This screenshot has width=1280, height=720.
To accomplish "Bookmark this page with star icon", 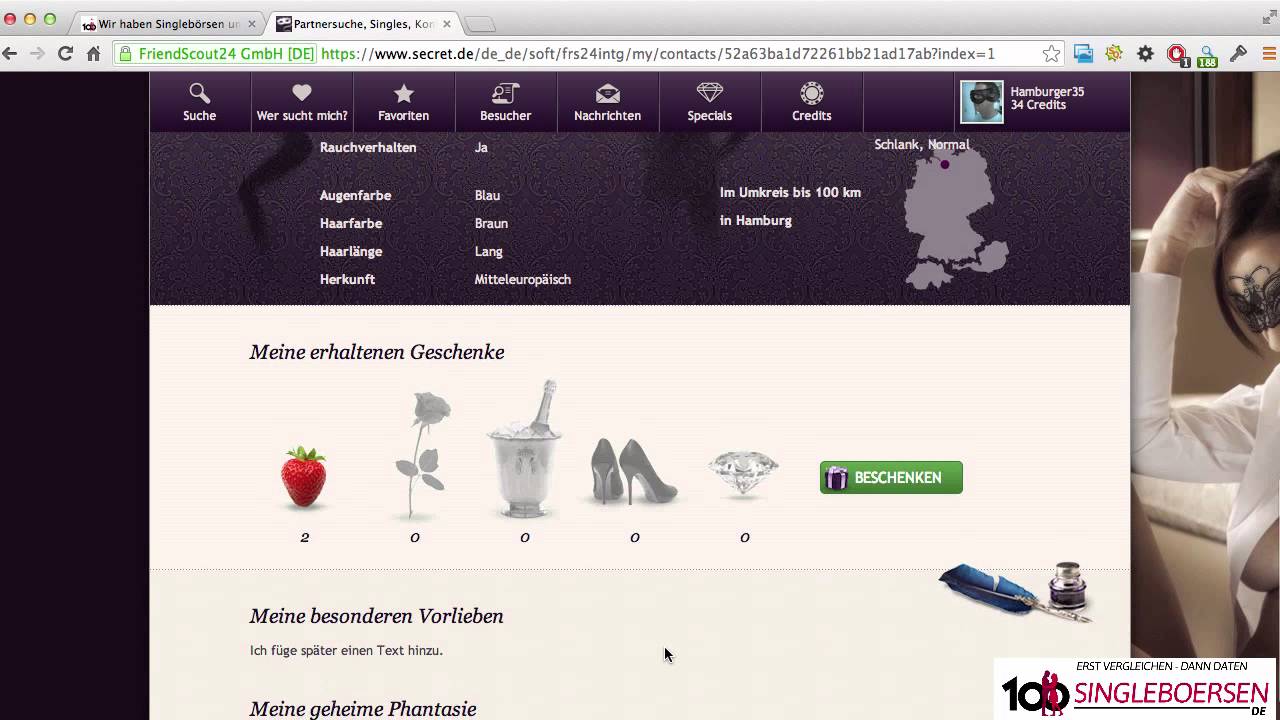I will (x=1051, y=54).
